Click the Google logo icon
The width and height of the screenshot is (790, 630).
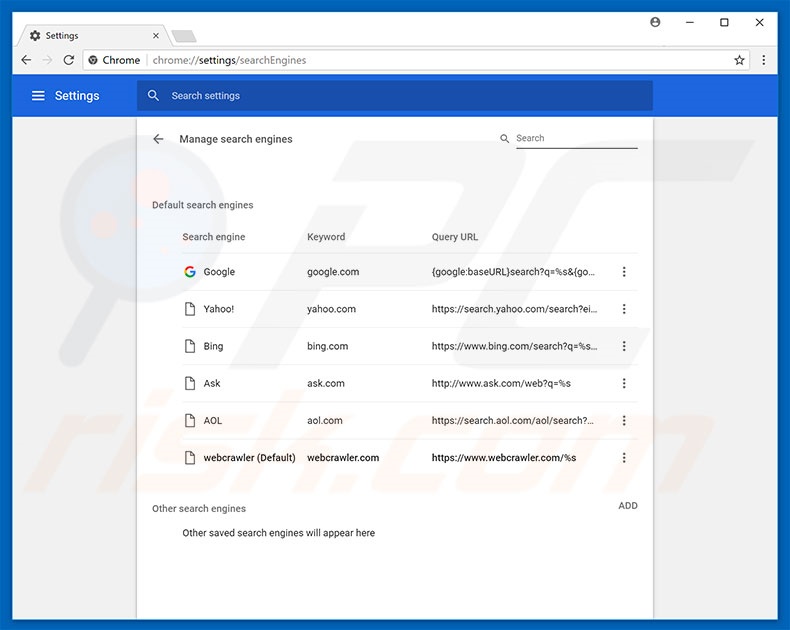tap(190, 272)
